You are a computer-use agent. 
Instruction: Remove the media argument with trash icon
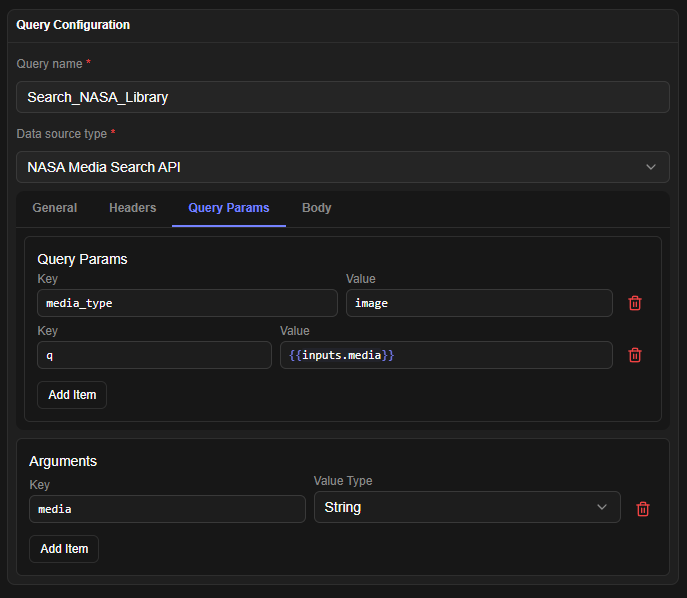643,509
